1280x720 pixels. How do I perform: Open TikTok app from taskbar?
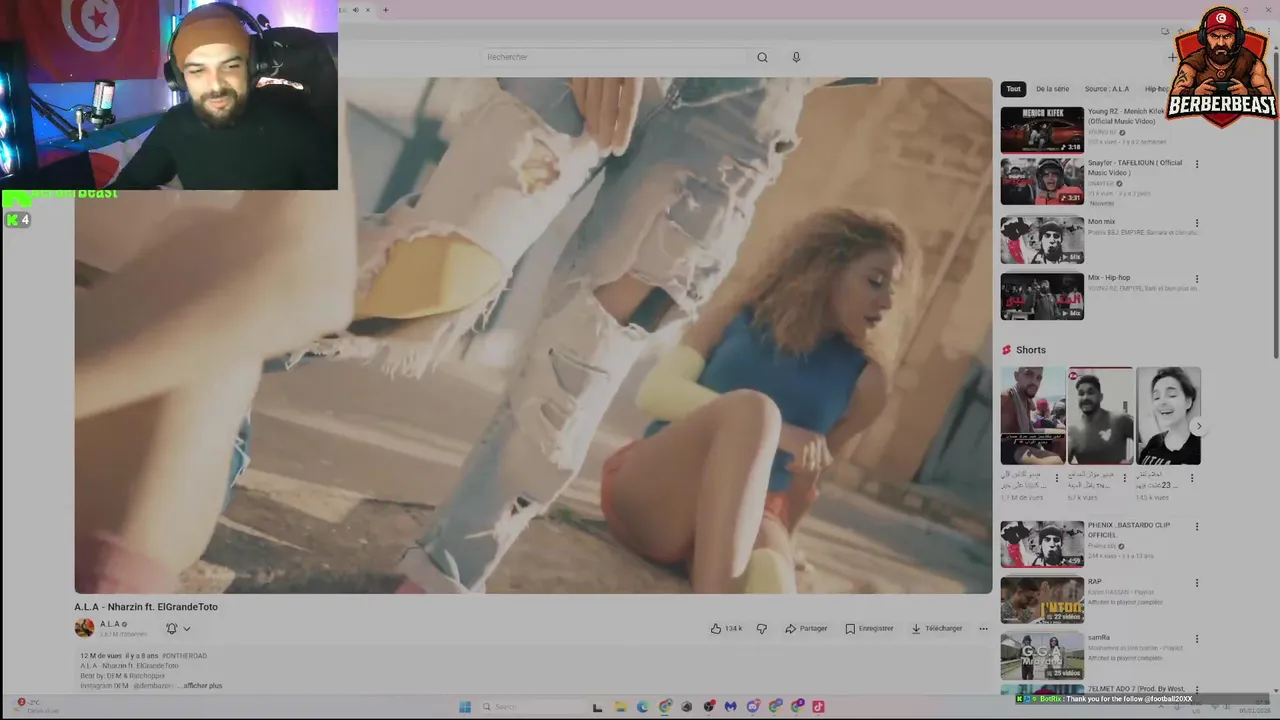coord(818,706)
